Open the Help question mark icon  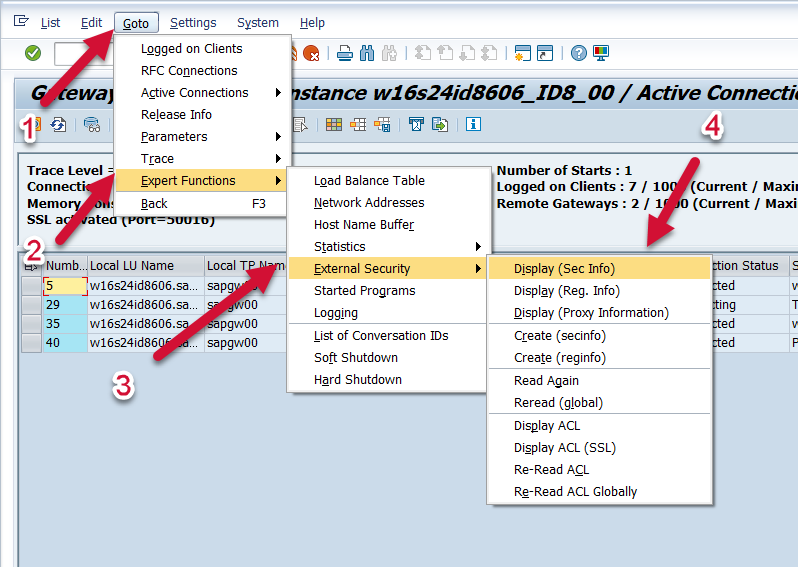tap(579, 53)
